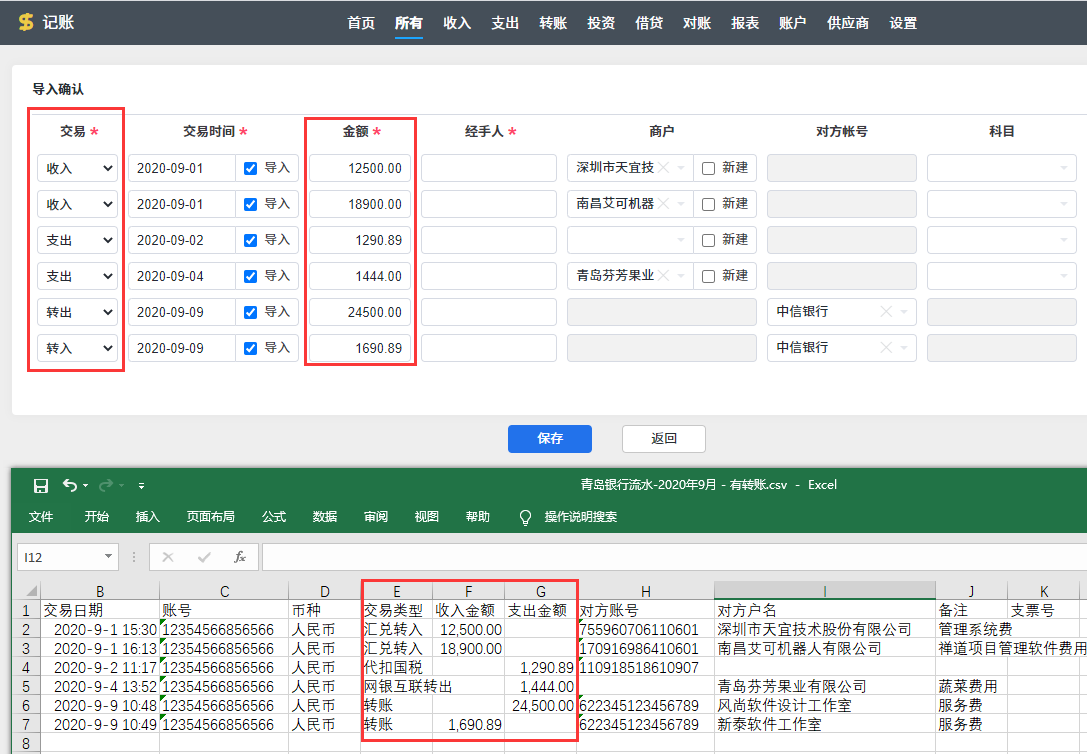Clear 中信银行 in the 转出 row
This screenshot has width=1087, height=754.
point(885,312)
